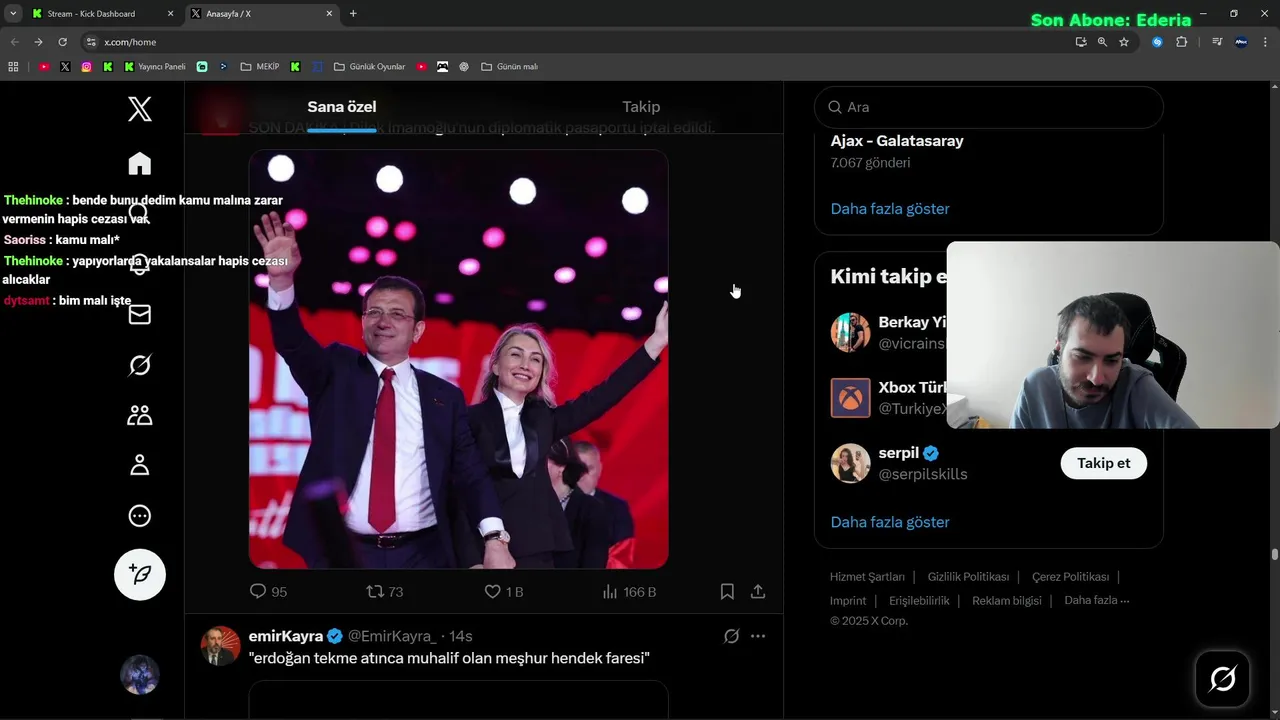View site information for x.com
Screen dimensions: 1280x720
pyautogui.click(x=91, y=42)
